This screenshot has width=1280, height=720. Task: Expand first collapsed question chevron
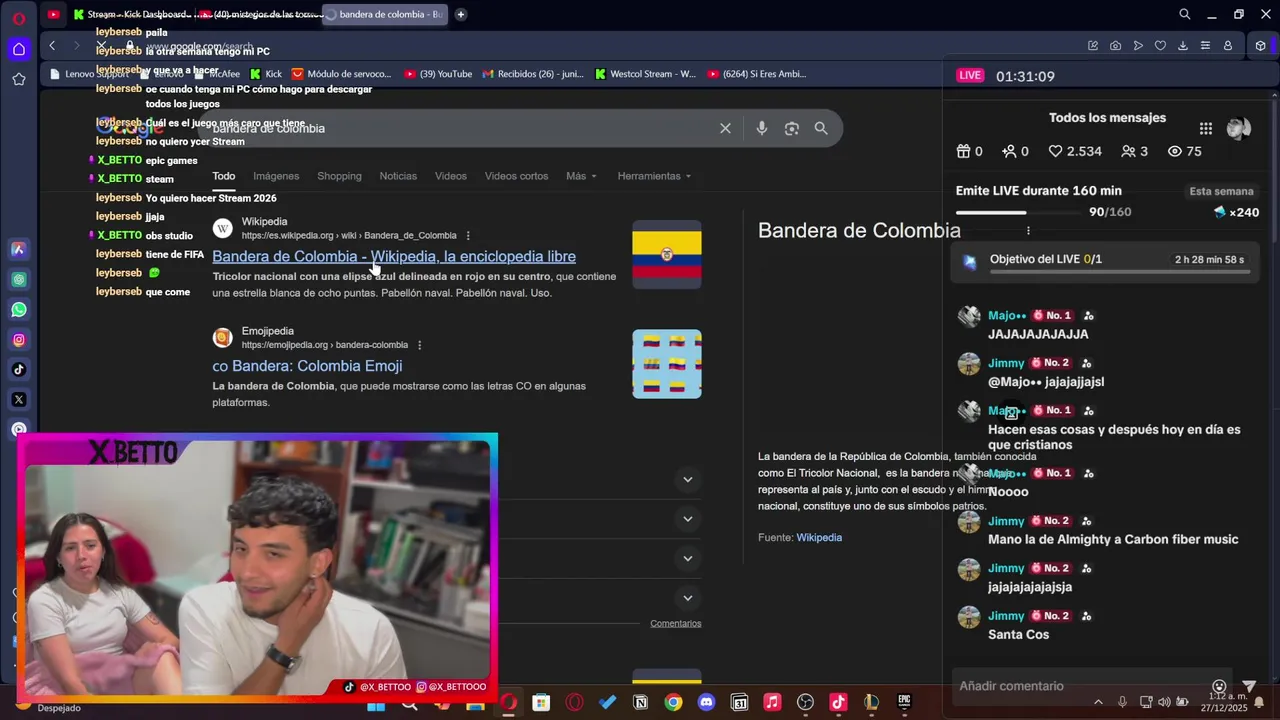point(687,479)
